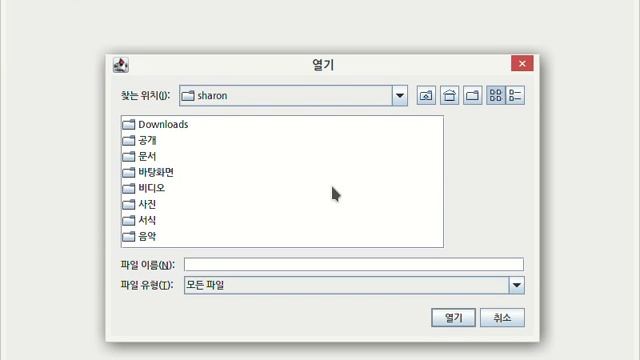640x360 pixels.
Task: Switch to list view
Action: click(x=496, y=96)
